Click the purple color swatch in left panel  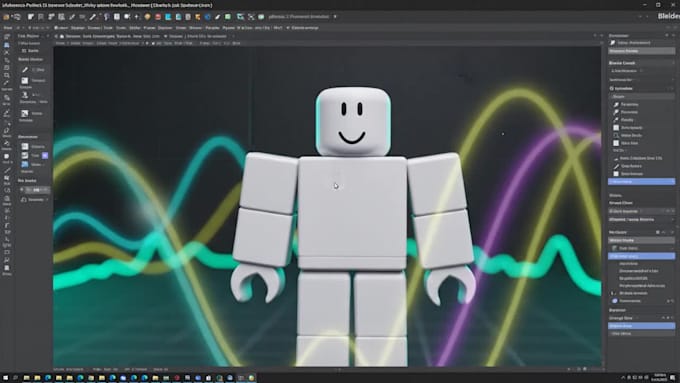(45, 156)
